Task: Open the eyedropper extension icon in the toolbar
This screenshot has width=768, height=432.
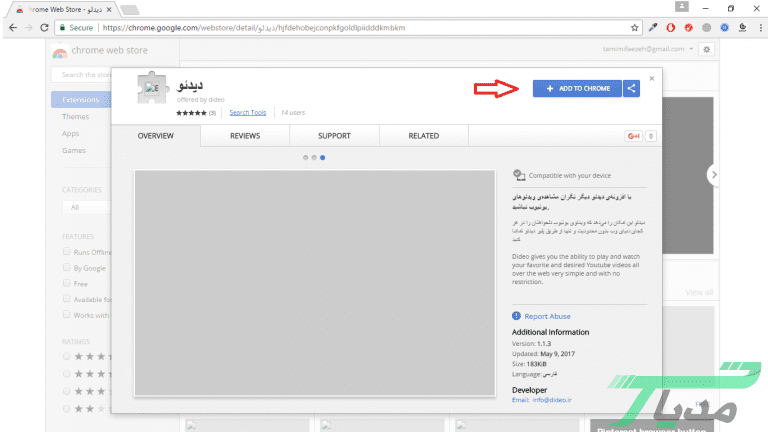Action: pos(652,28)
